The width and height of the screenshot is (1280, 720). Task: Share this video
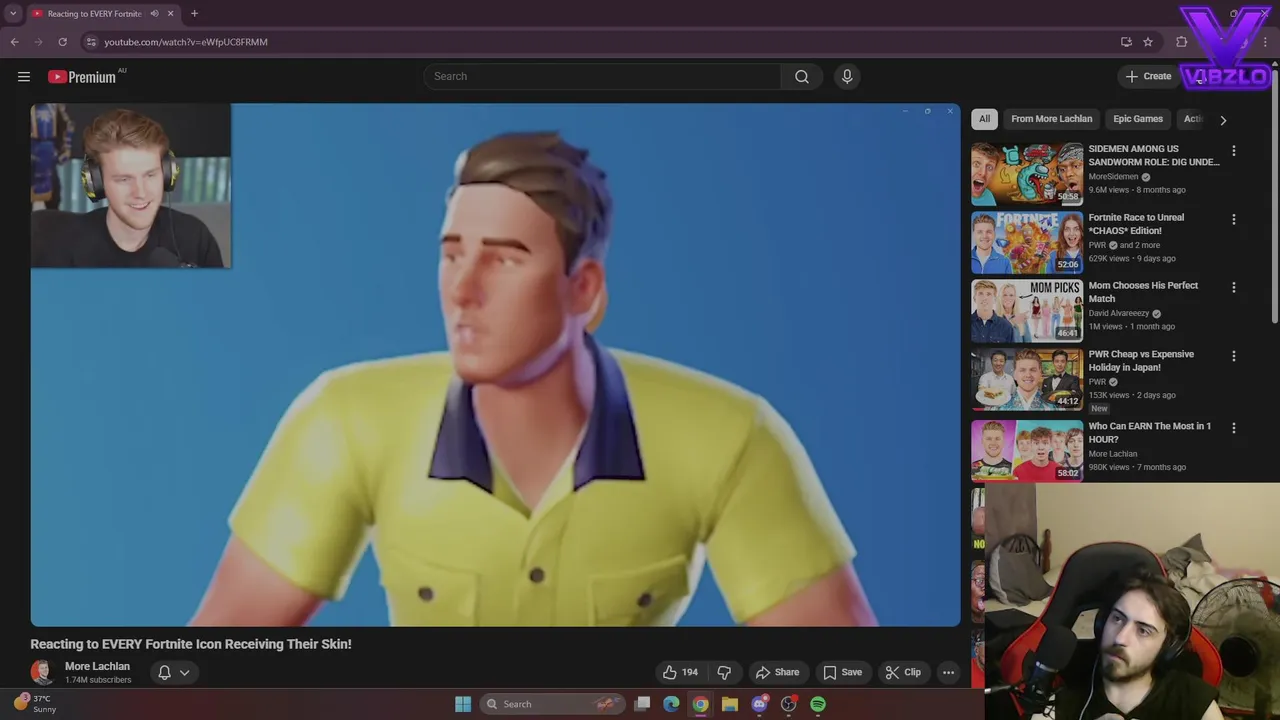[x=777, y=672]
